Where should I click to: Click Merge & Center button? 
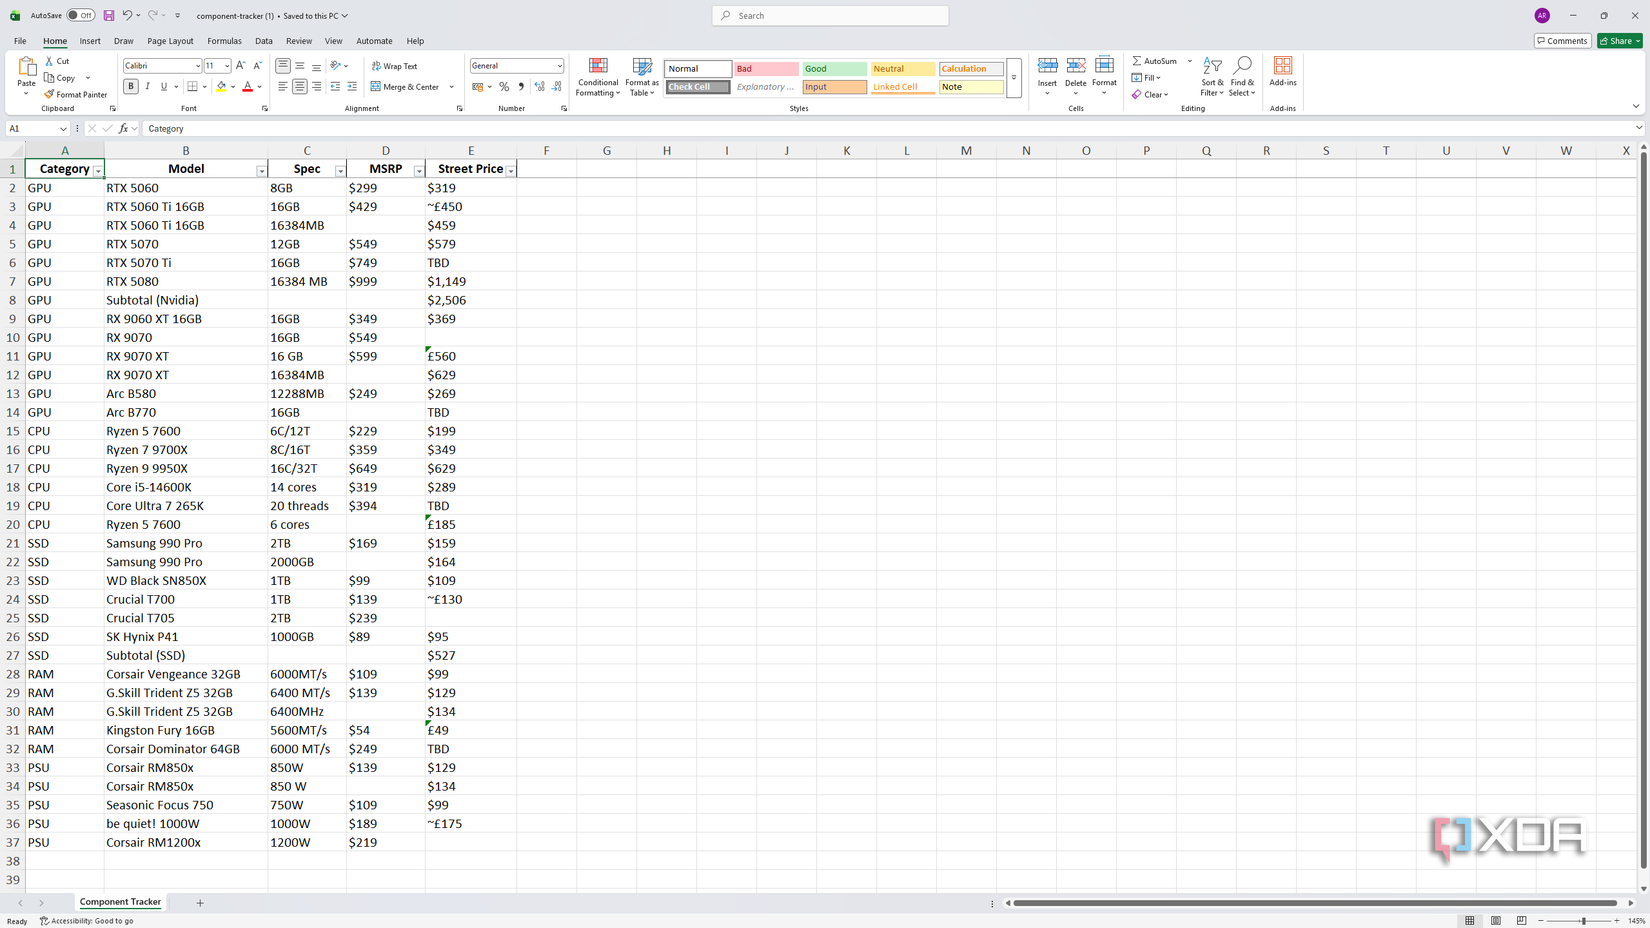(x=405, y=87)
